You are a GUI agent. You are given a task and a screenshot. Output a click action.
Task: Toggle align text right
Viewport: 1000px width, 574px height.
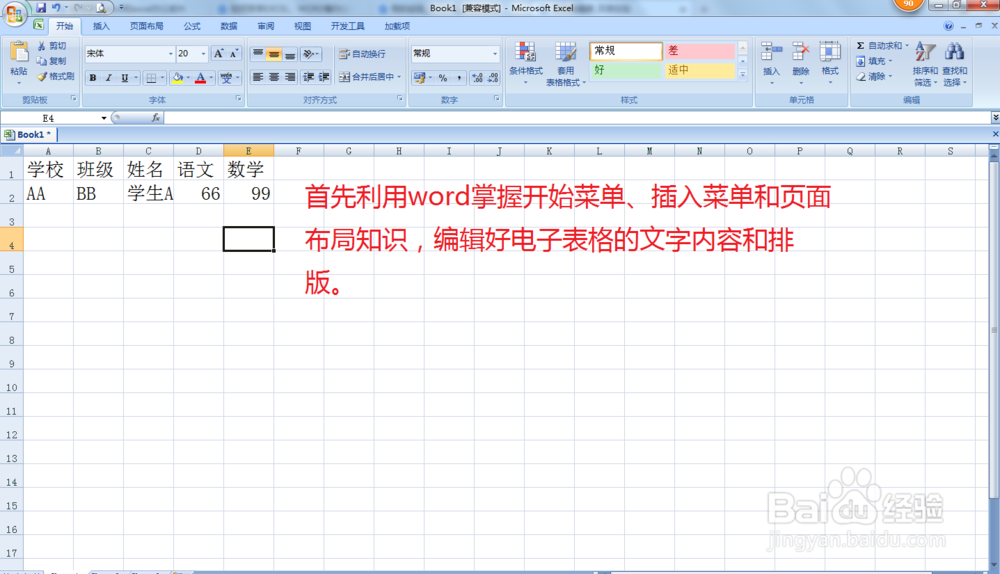click(x=290, y=77)
